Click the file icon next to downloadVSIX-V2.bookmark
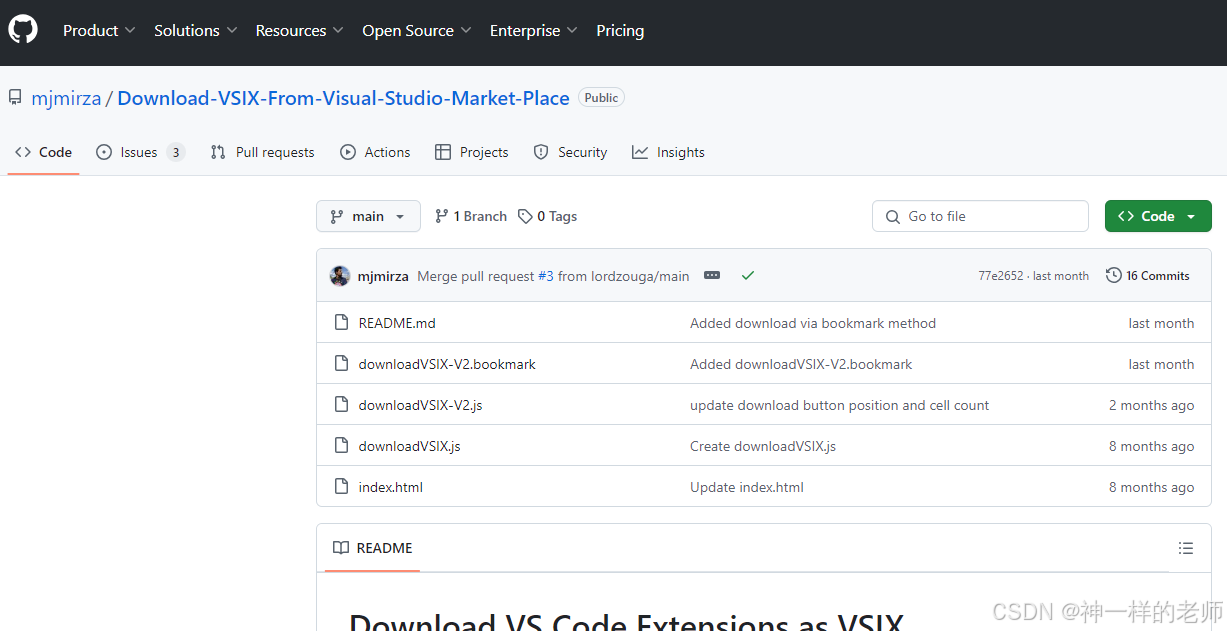 341,364
